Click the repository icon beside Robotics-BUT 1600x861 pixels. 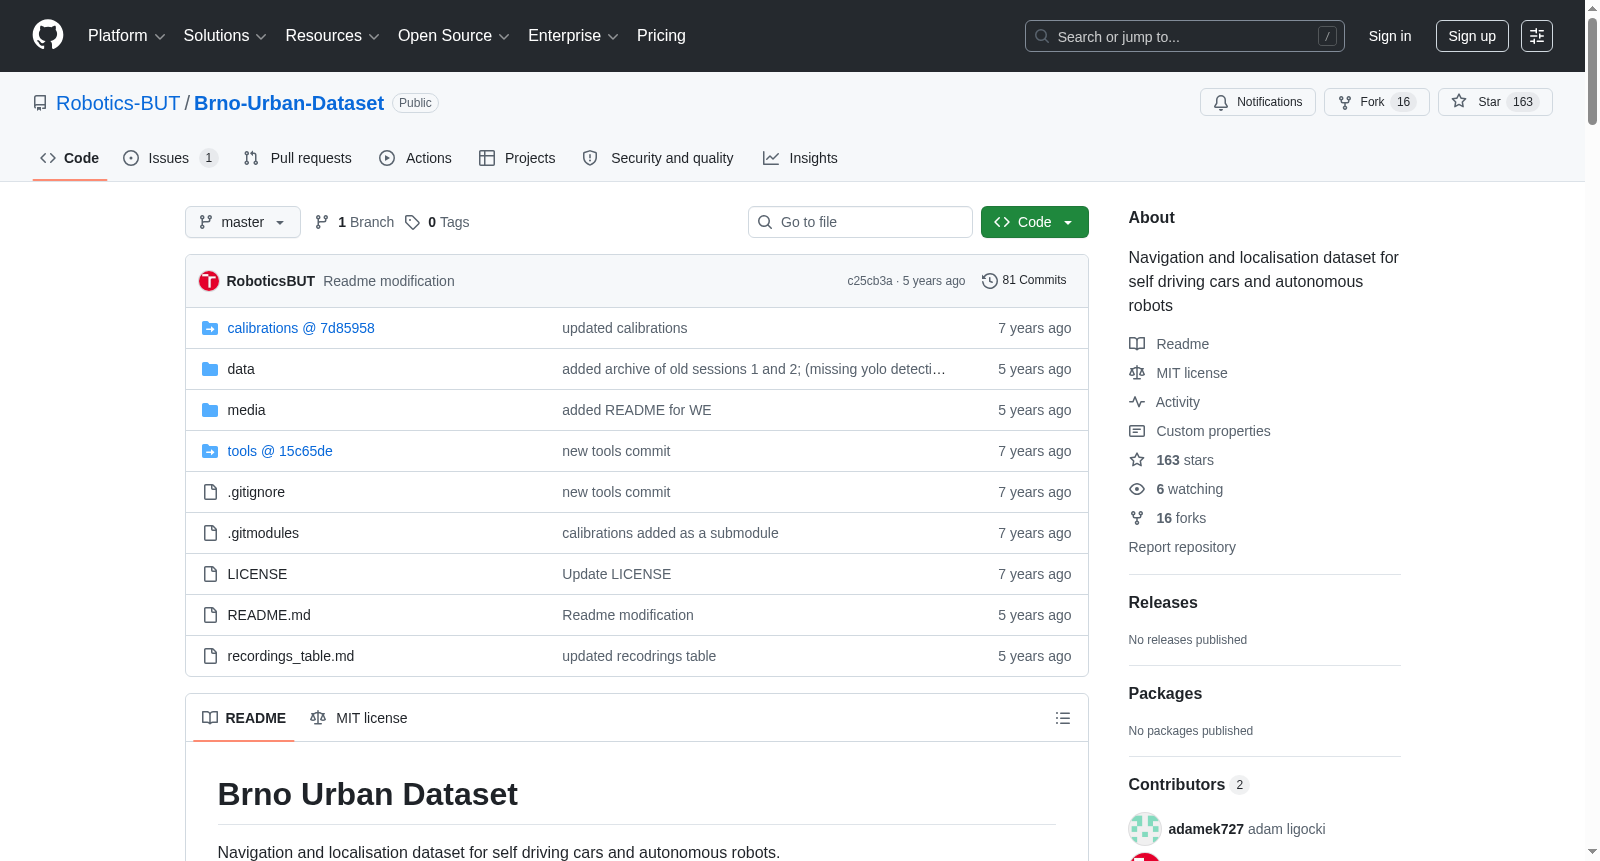click(40, 103)
